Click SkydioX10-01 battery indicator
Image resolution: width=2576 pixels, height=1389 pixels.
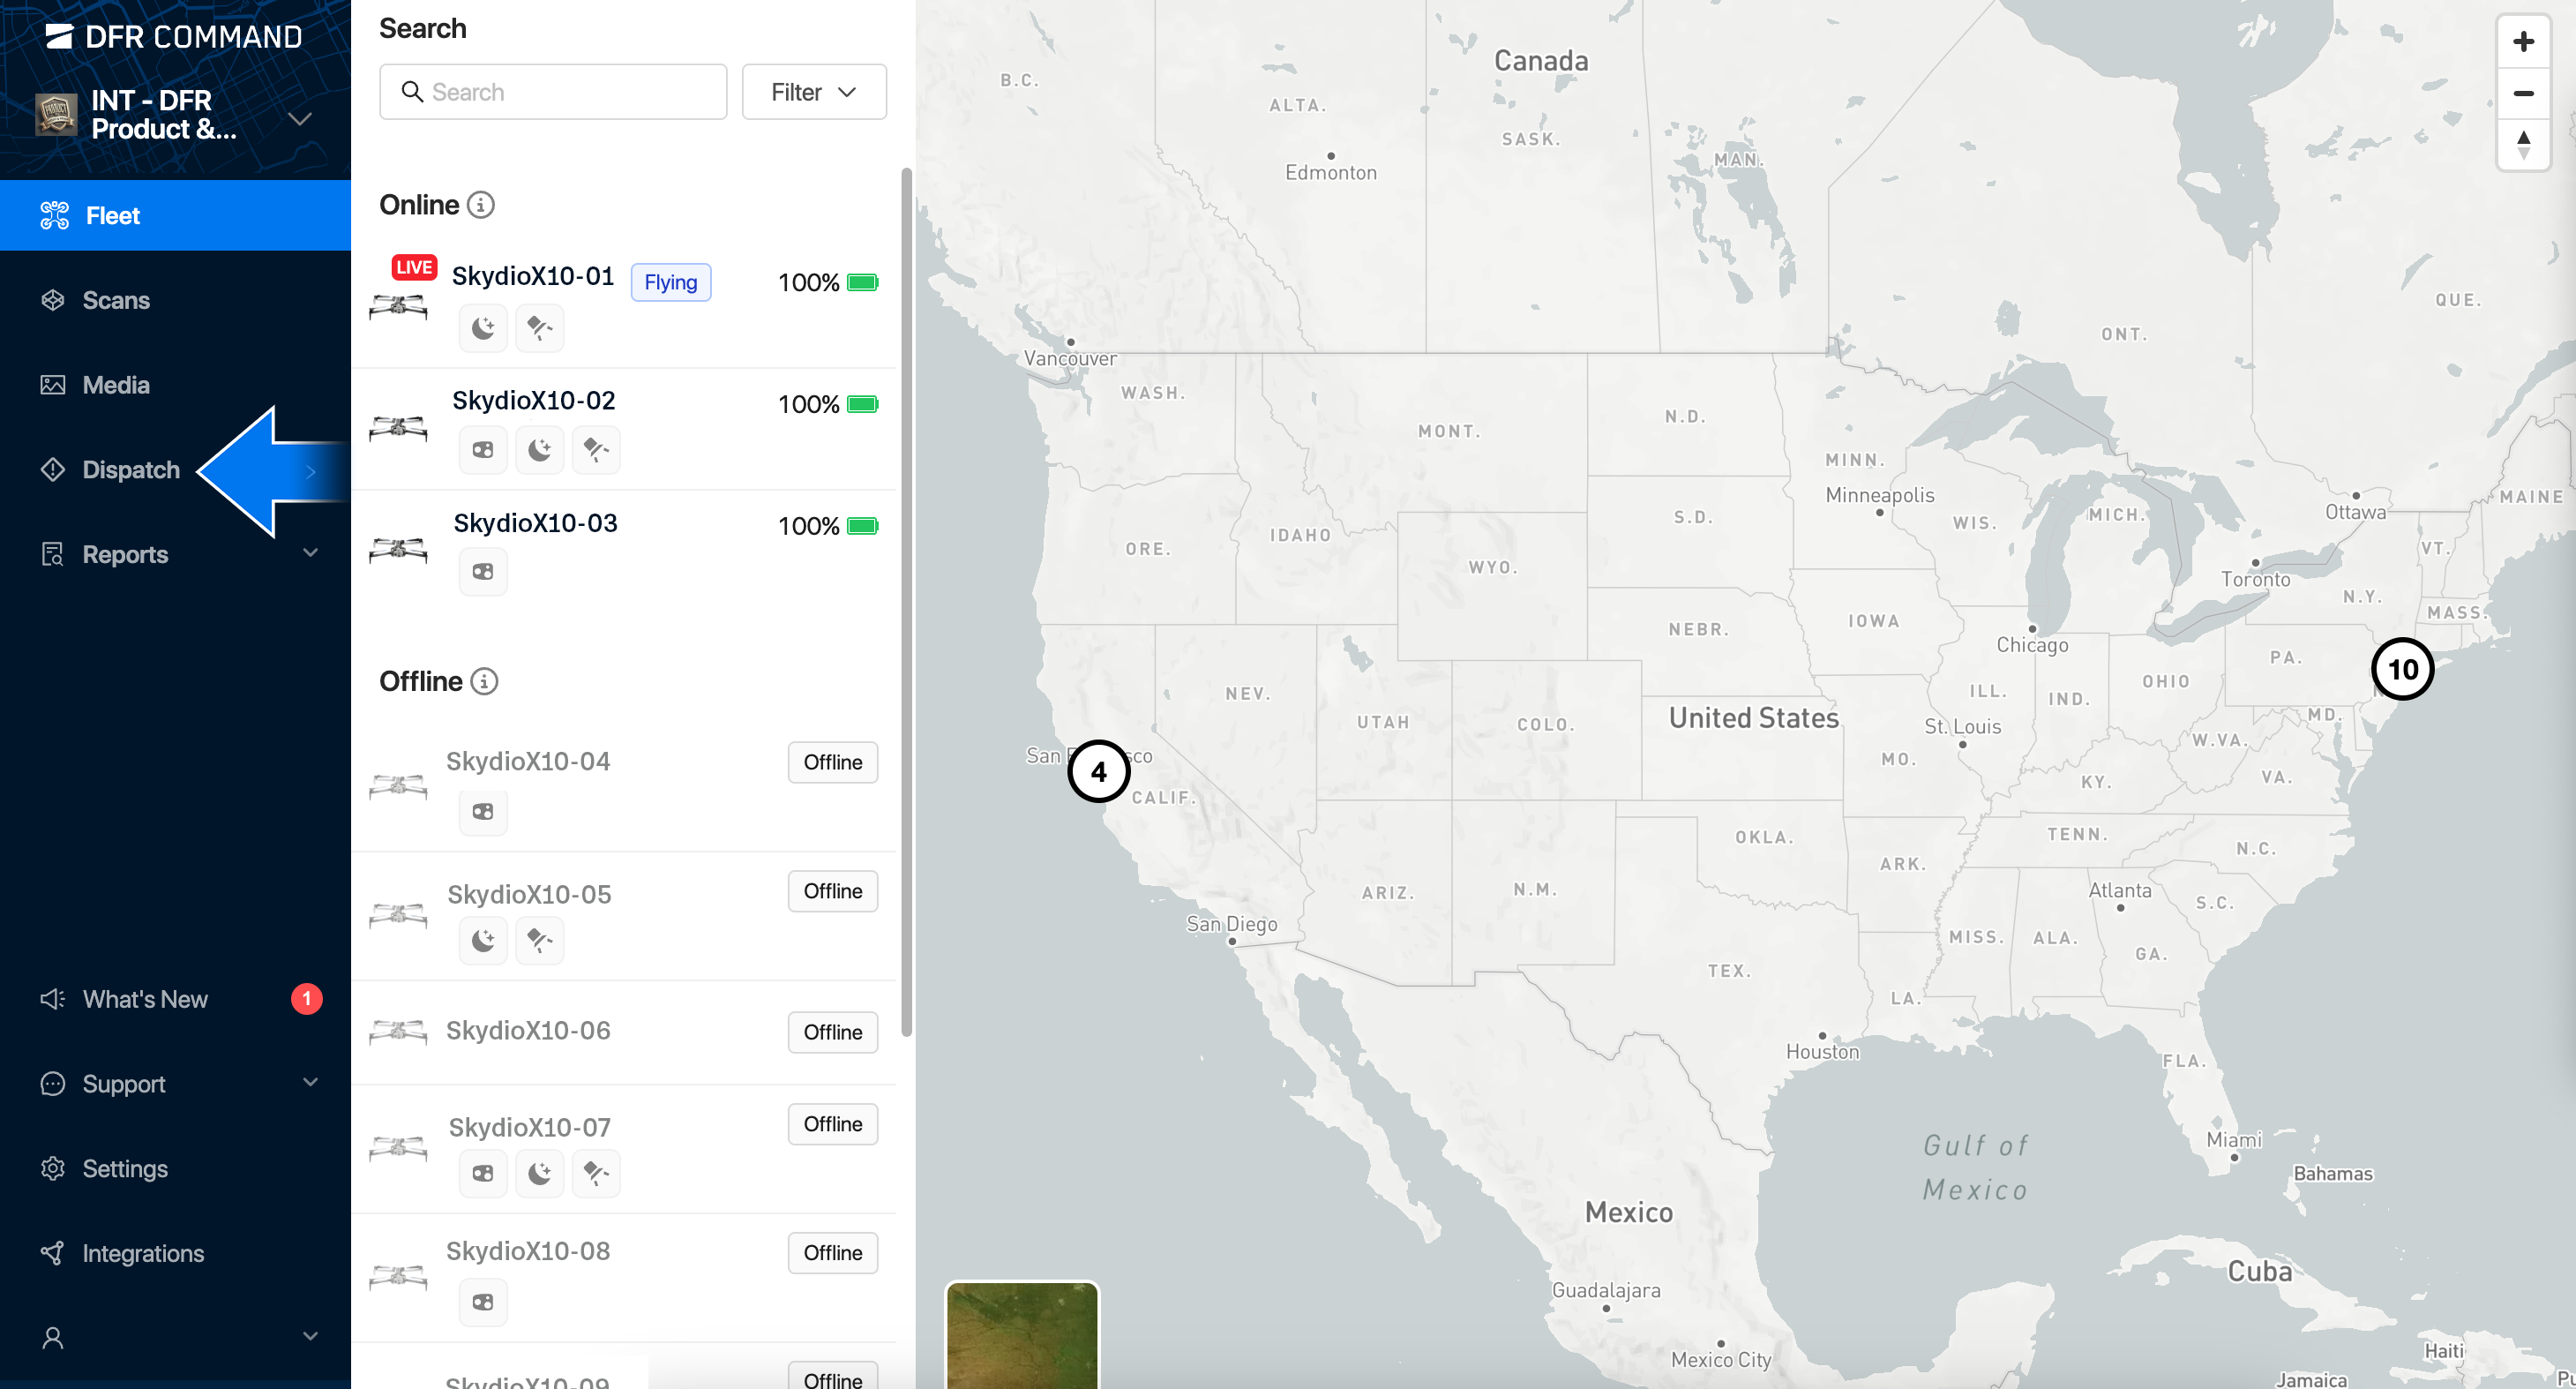[x=828, y=283]
